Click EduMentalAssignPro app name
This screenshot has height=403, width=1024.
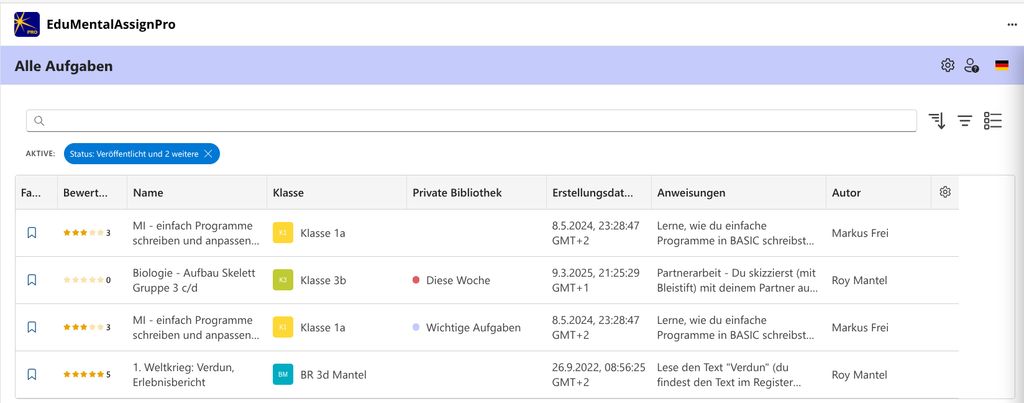(x=111, y=25)
